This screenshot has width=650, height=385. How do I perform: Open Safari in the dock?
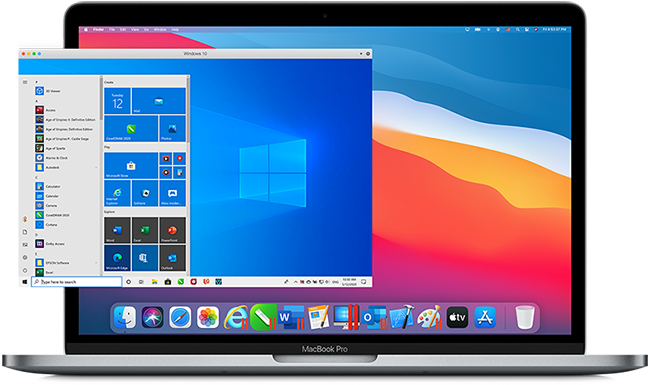(180, 317)
